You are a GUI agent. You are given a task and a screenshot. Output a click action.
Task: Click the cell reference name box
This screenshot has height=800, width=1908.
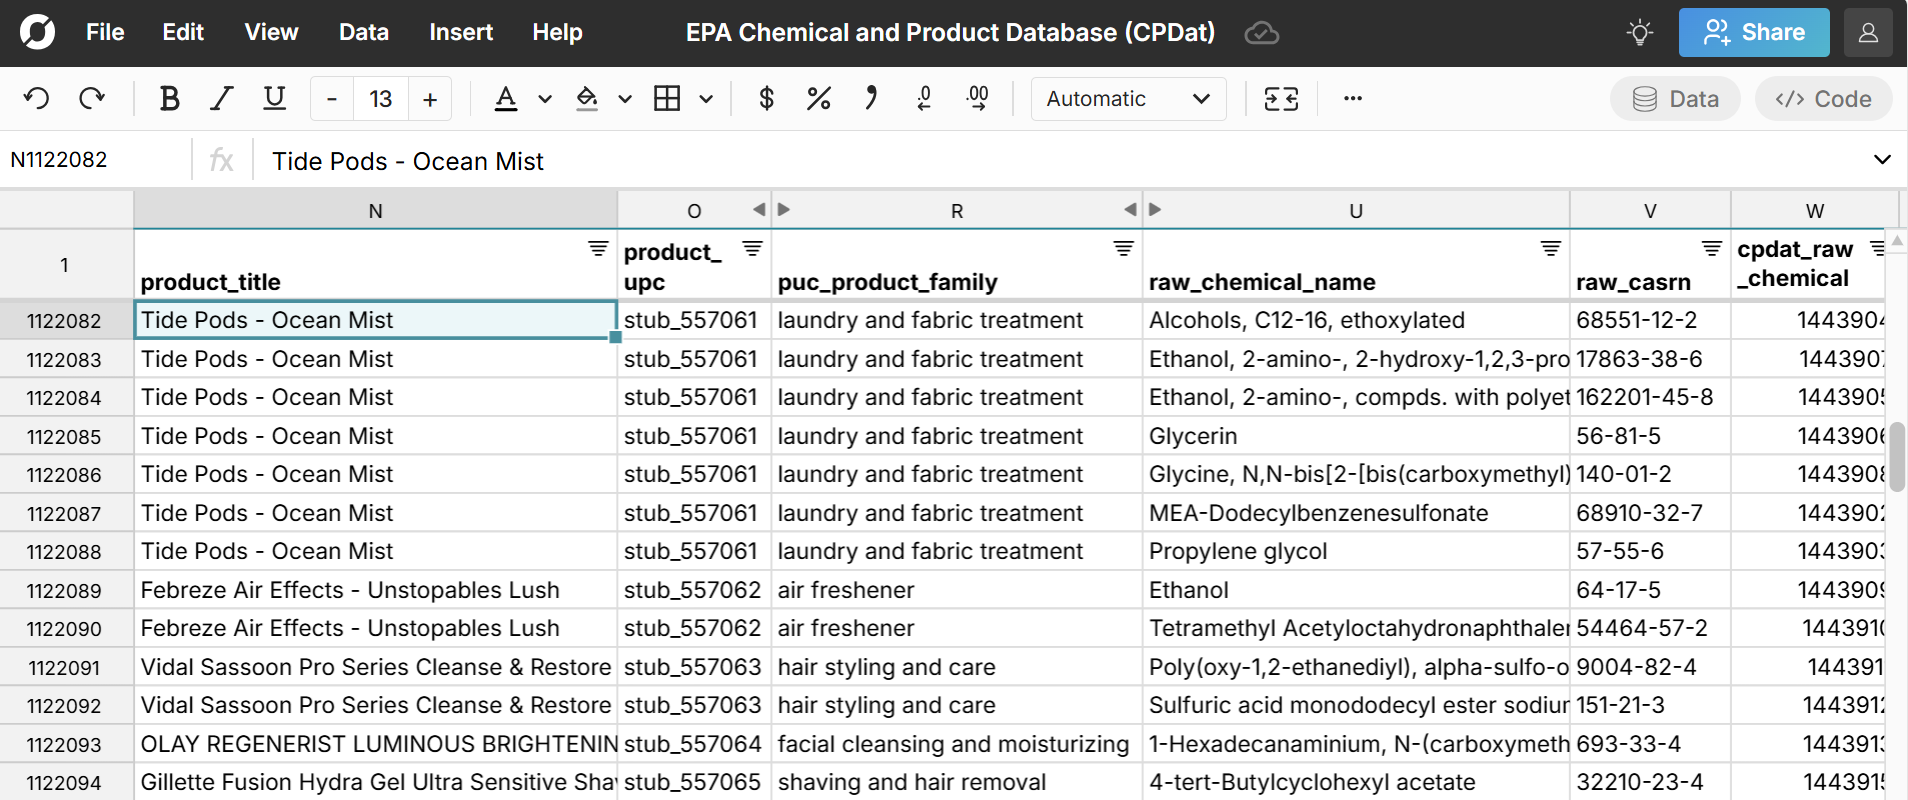point(96,160)
